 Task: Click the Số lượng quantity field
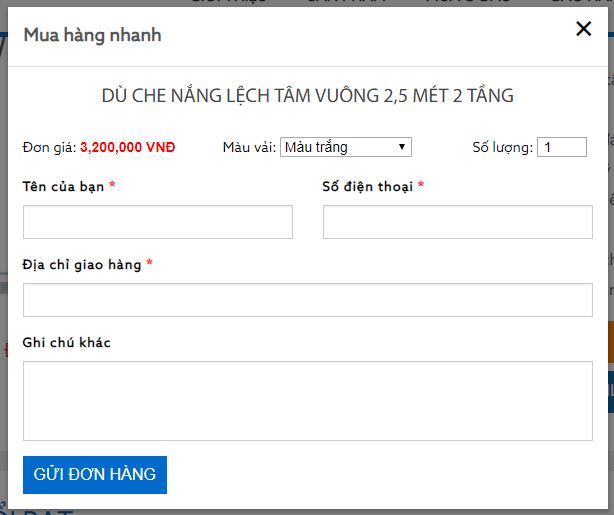click(561, 147)
